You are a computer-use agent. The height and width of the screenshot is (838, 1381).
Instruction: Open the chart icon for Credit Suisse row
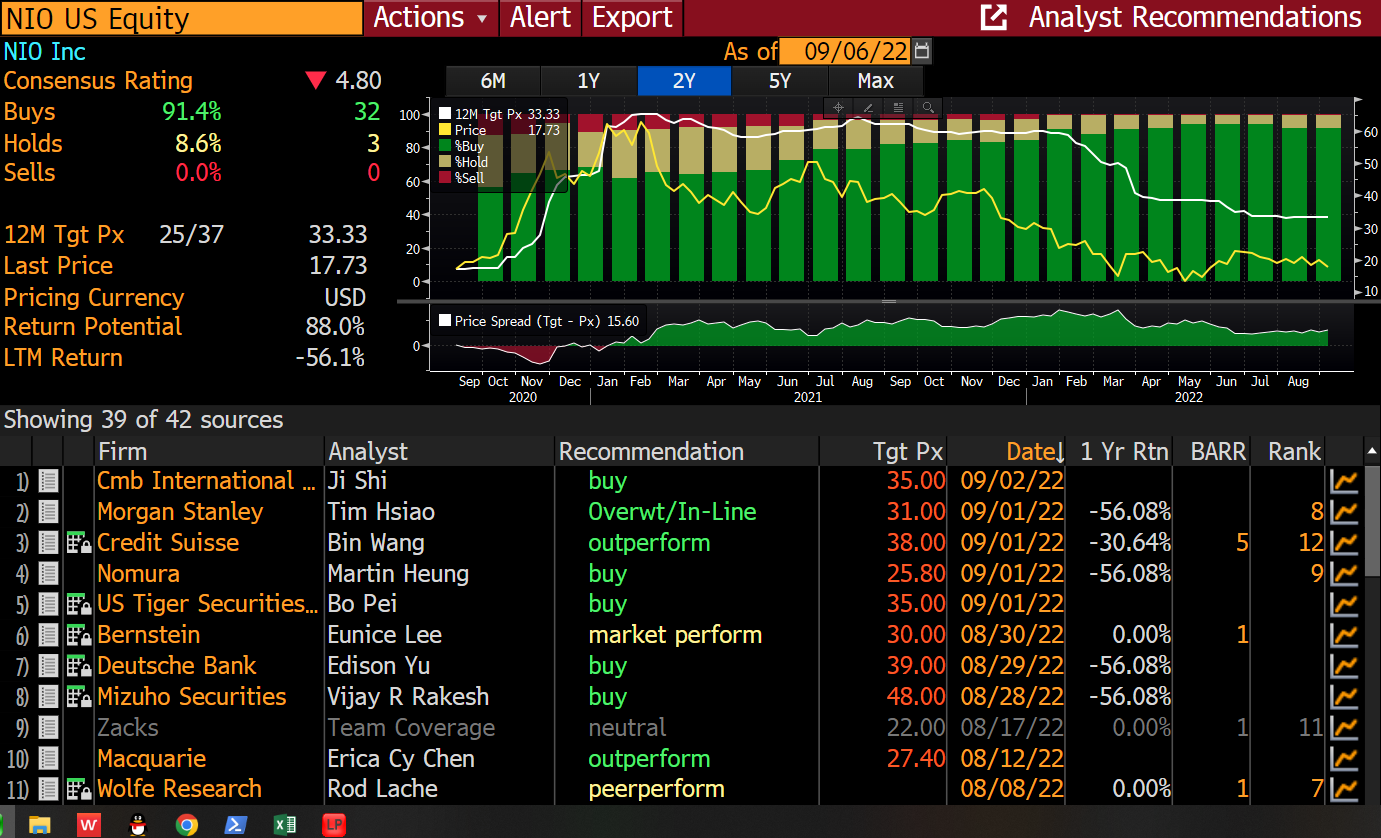[x=1345, y=543]
